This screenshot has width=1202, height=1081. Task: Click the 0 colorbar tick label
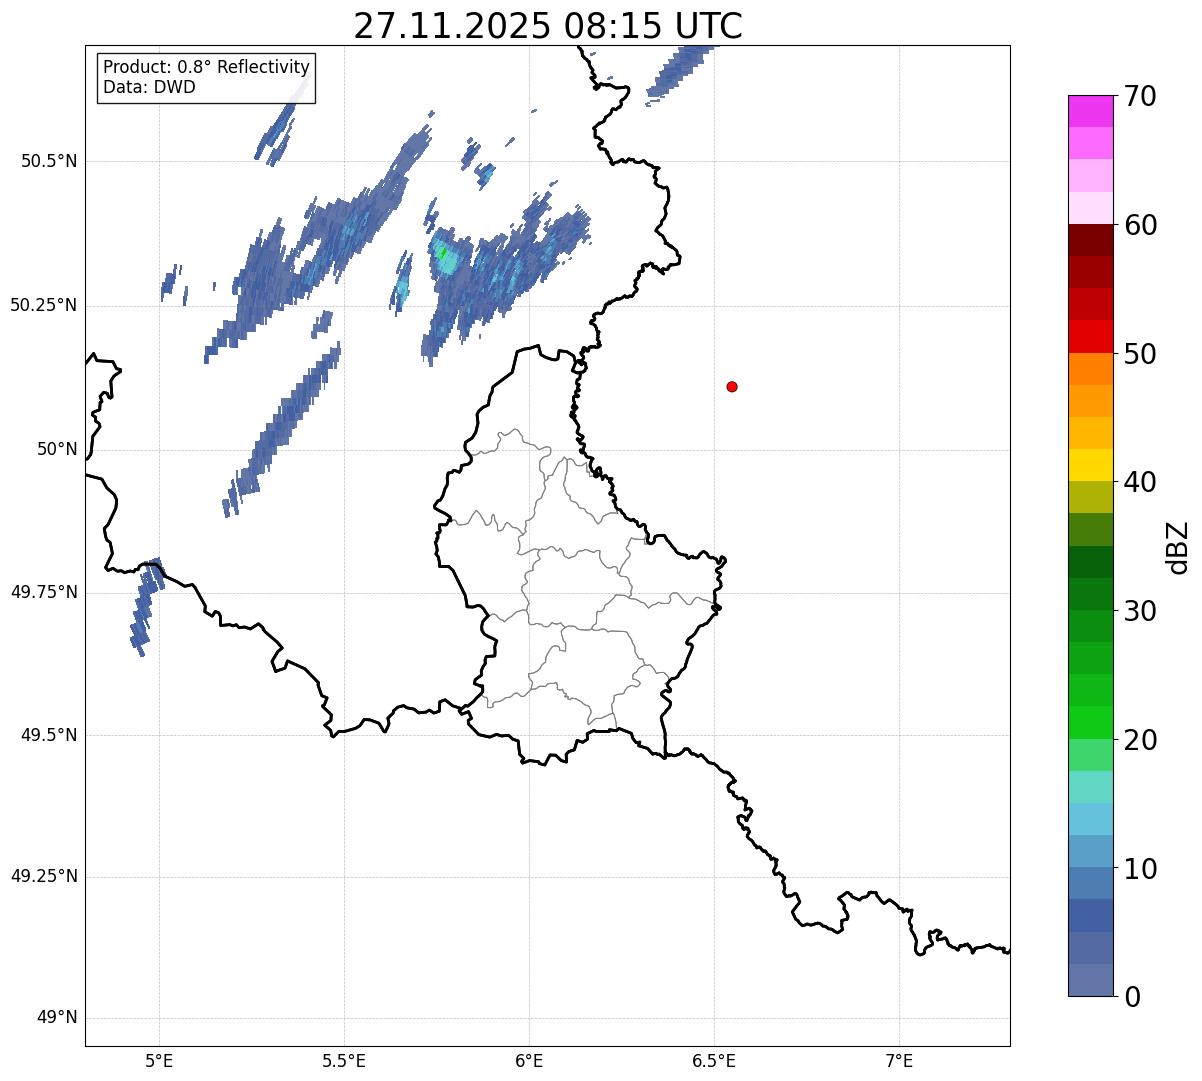point(1132,997)
